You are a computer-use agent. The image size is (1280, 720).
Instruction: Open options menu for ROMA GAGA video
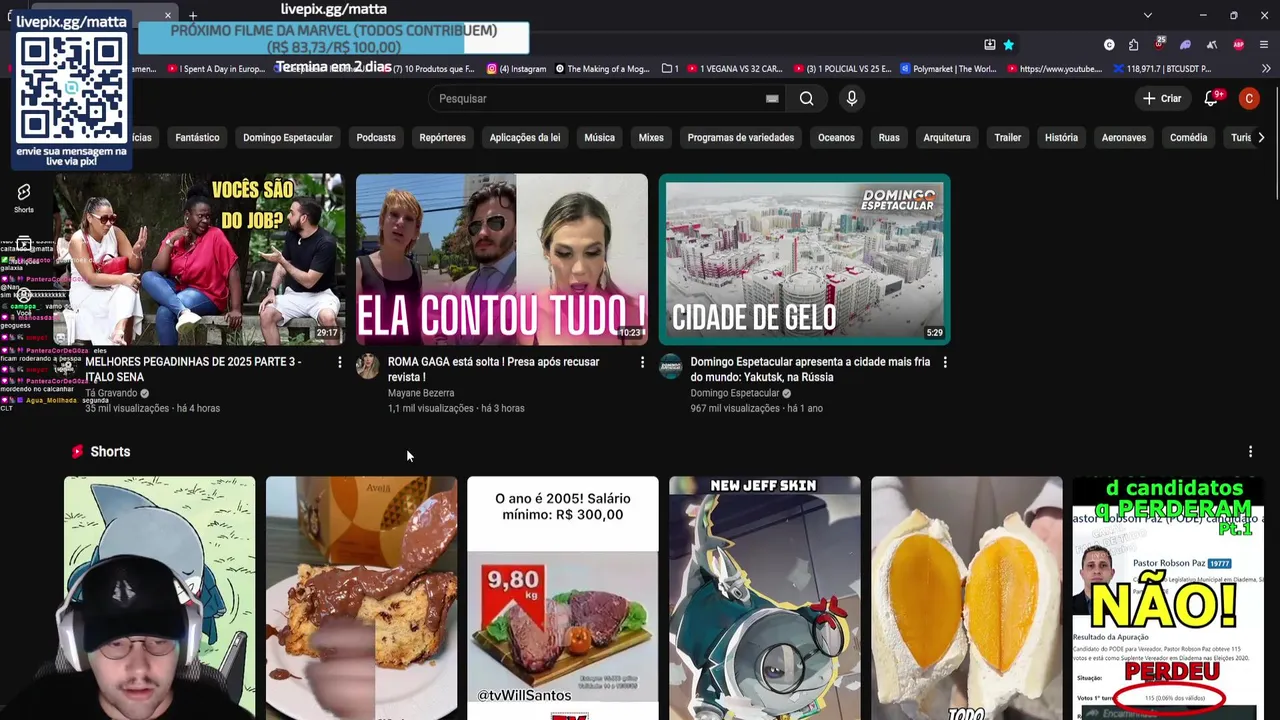click(642, 362)
